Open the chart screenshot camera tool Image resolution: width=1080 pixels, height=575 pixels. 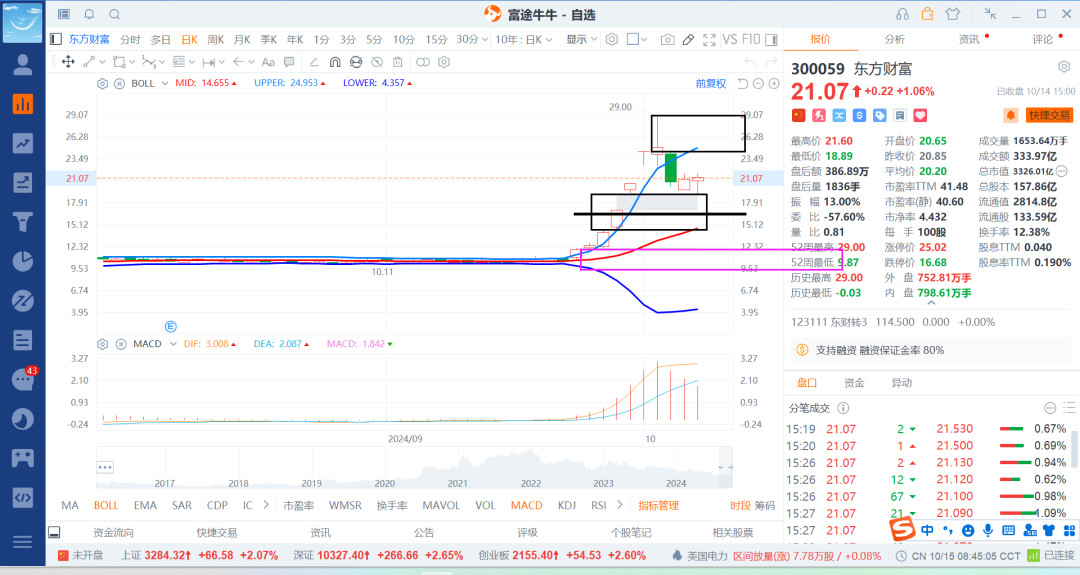667,40
